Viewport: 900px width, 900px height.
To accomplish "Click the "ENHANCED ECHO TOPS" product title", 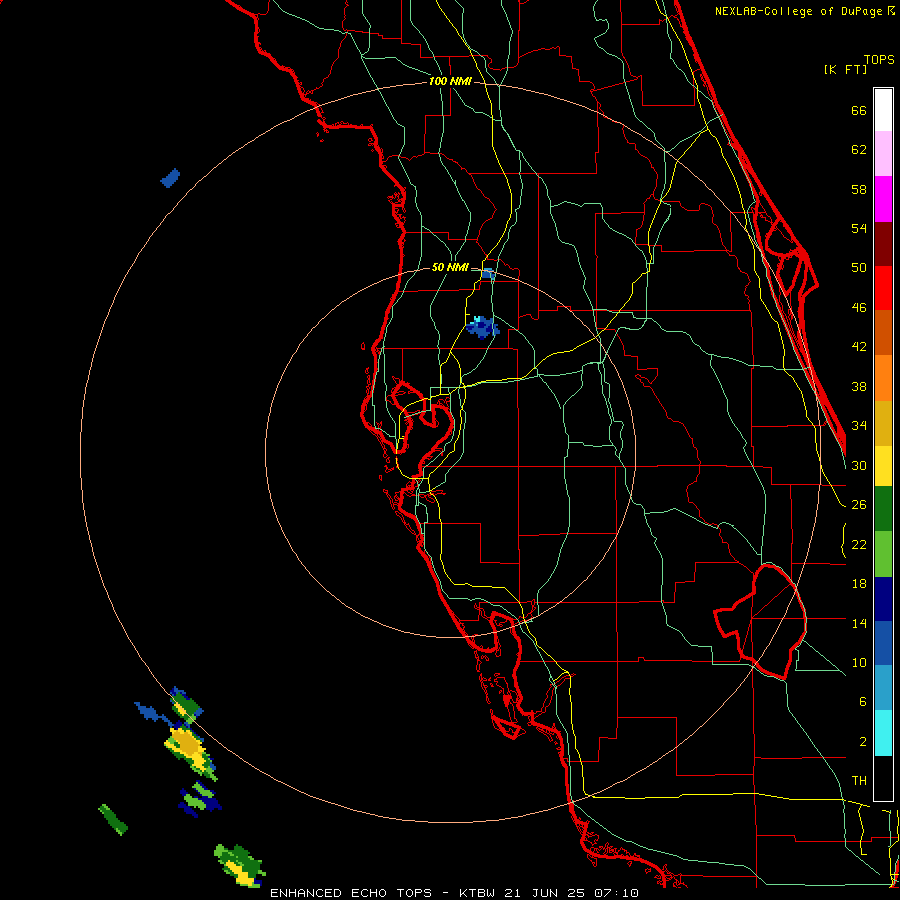I will [351, 893].
